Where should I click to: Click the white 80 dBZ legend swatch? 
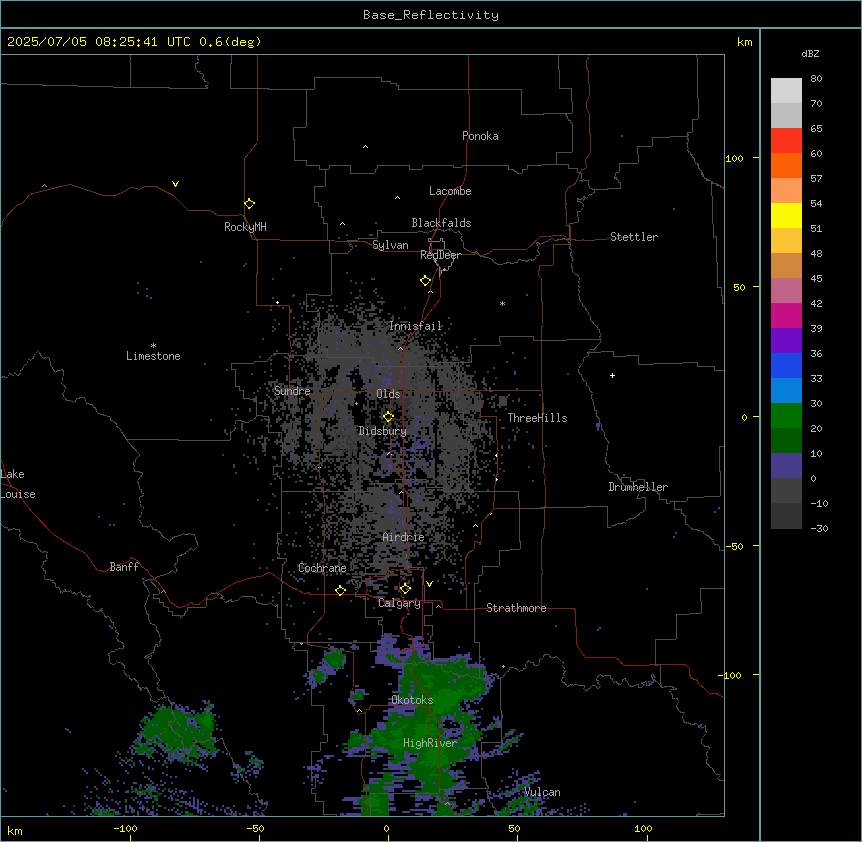786,91
